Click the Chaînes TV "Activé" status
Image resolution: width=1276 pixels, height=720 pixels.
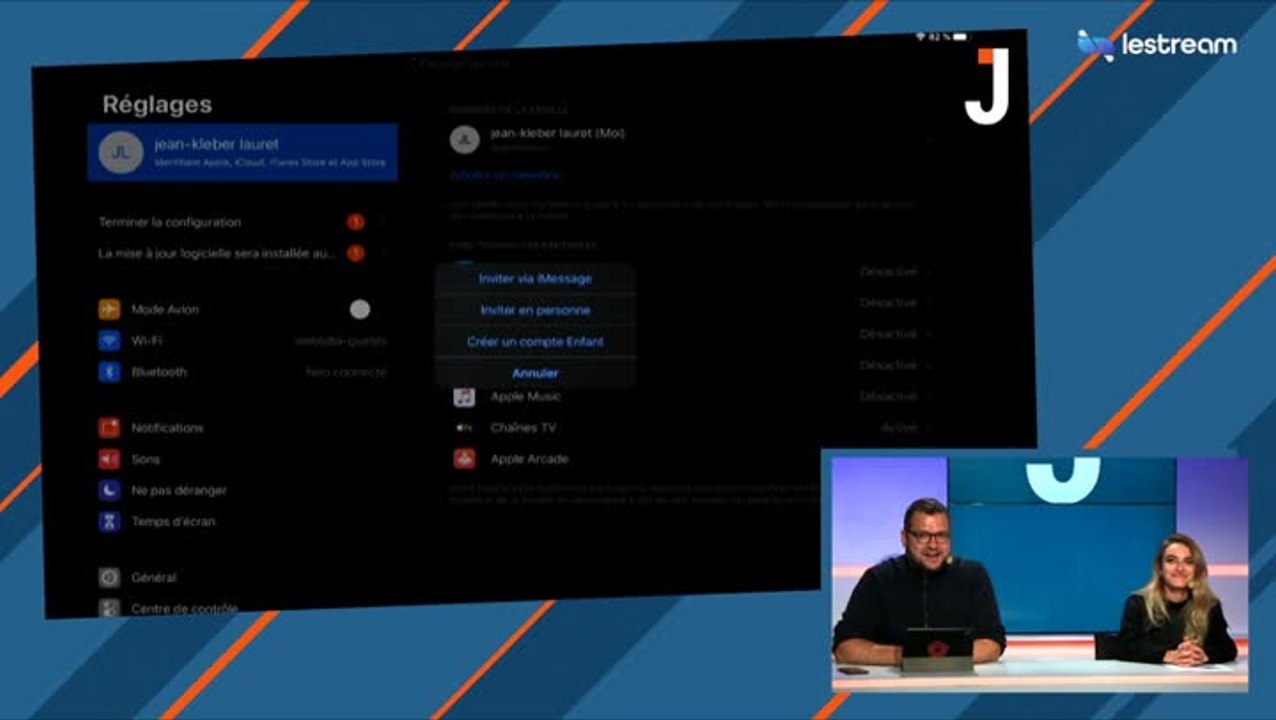tap(899, 428)
